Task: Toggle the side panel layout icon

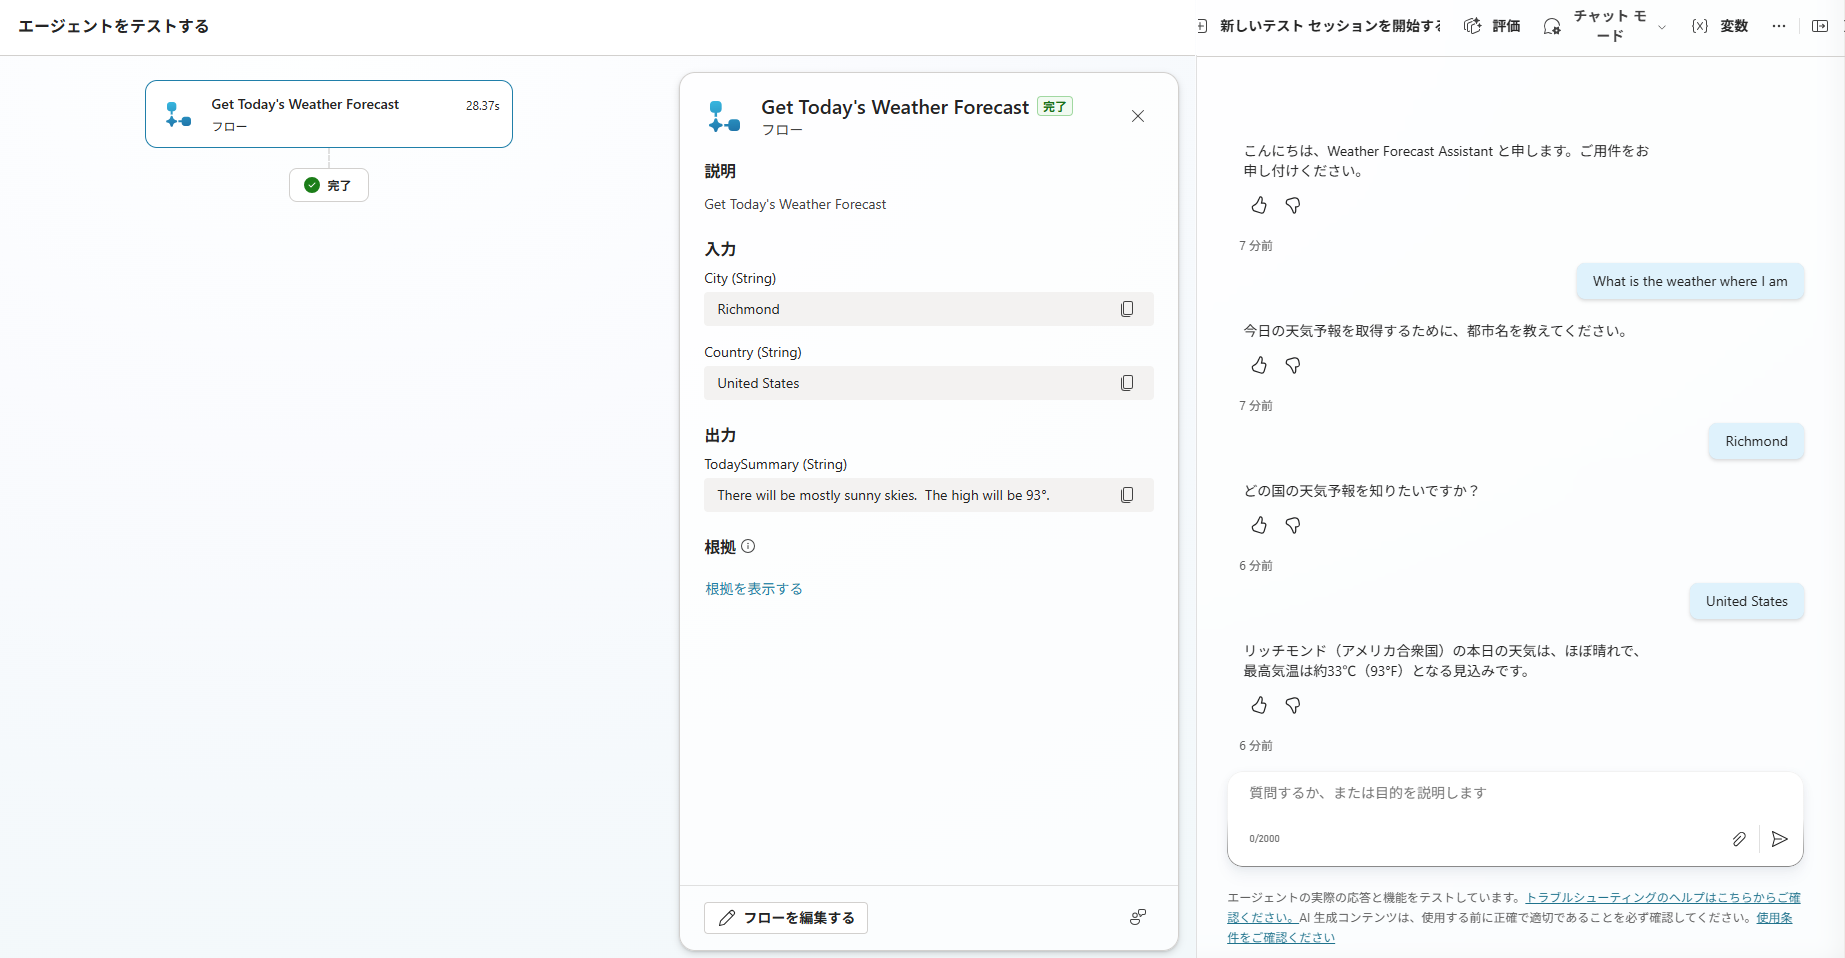Action: [1820, 26]
